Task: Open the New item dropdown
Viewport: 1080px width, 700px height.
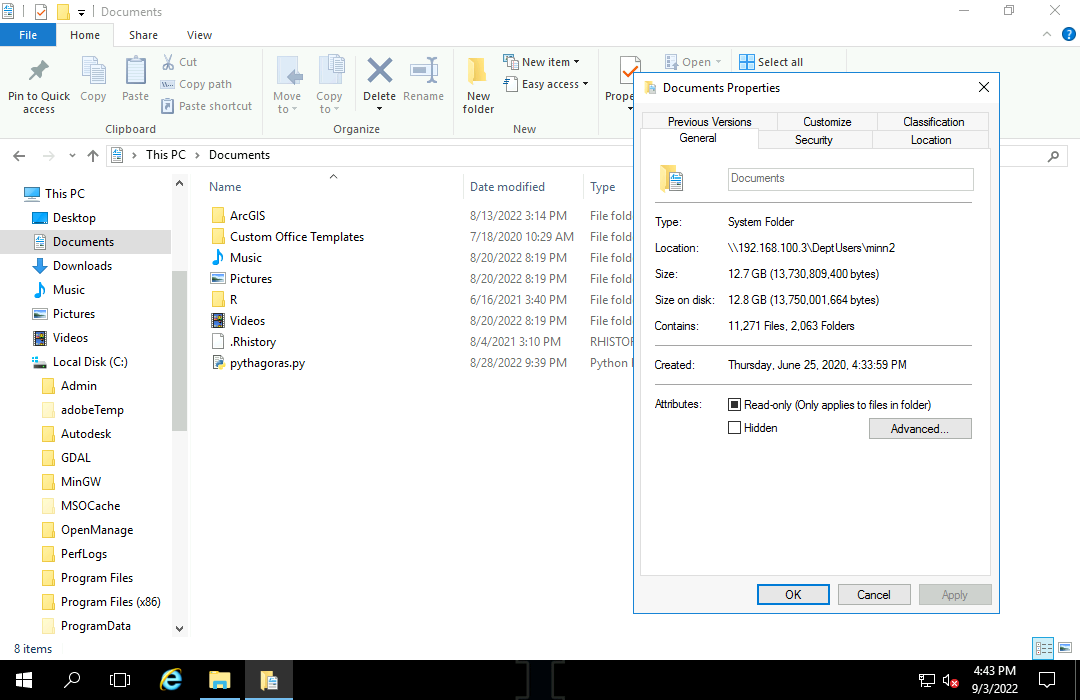Action: coord(549,62)
